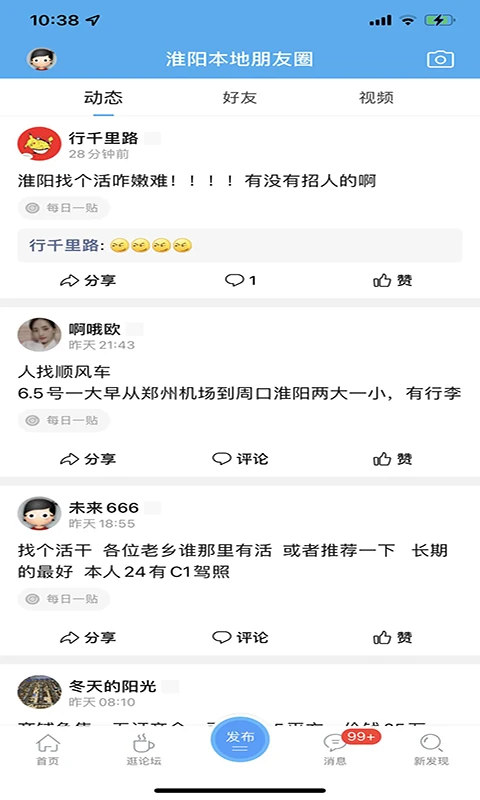Open comments on the 啊哦欧 post
This screenshot has width=480, height=800.
(240, 459)
